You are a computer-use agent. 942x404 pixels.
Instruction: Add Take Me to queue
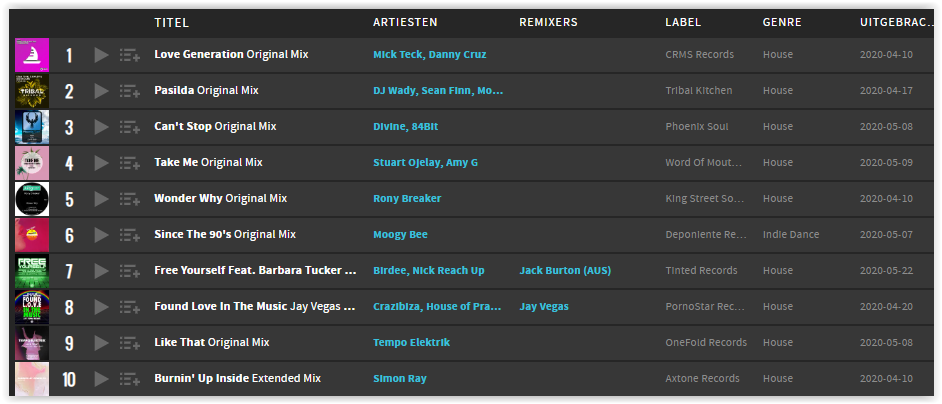point(130,163)
